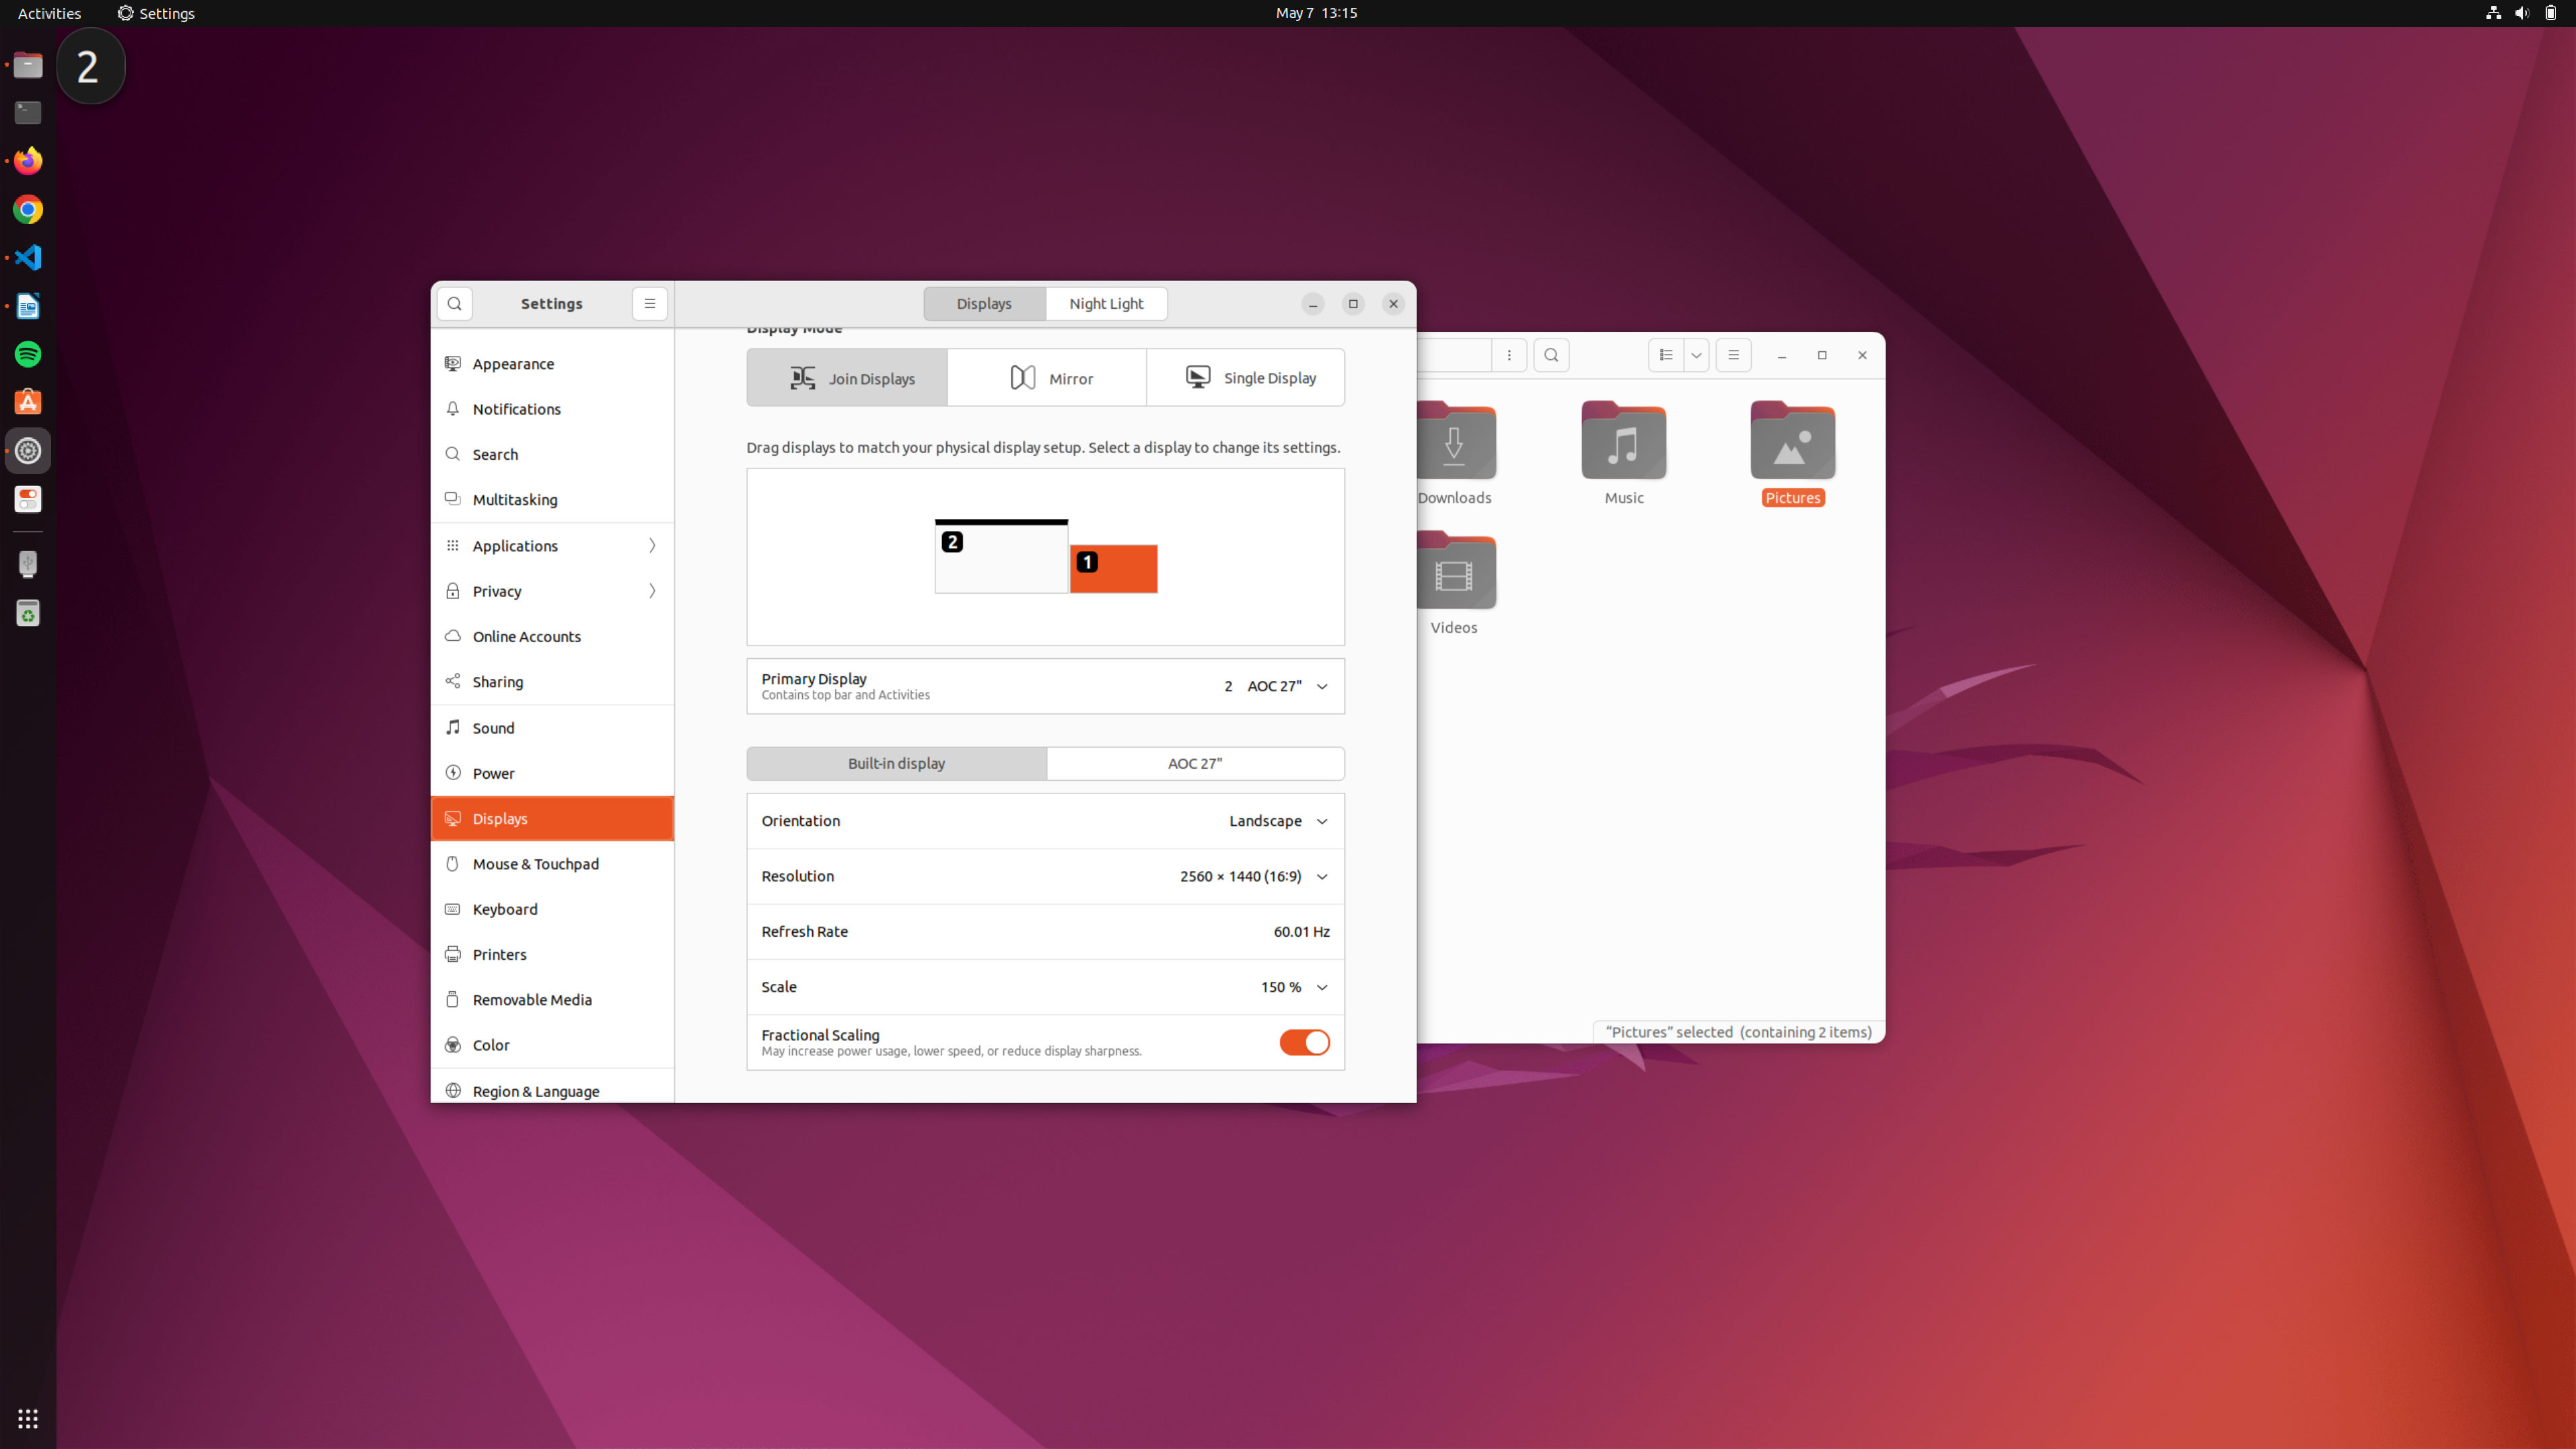The width and height of the screenshot is (2576, 1449).
Task: Open Spotify from the dock
Action: [28, 354]
